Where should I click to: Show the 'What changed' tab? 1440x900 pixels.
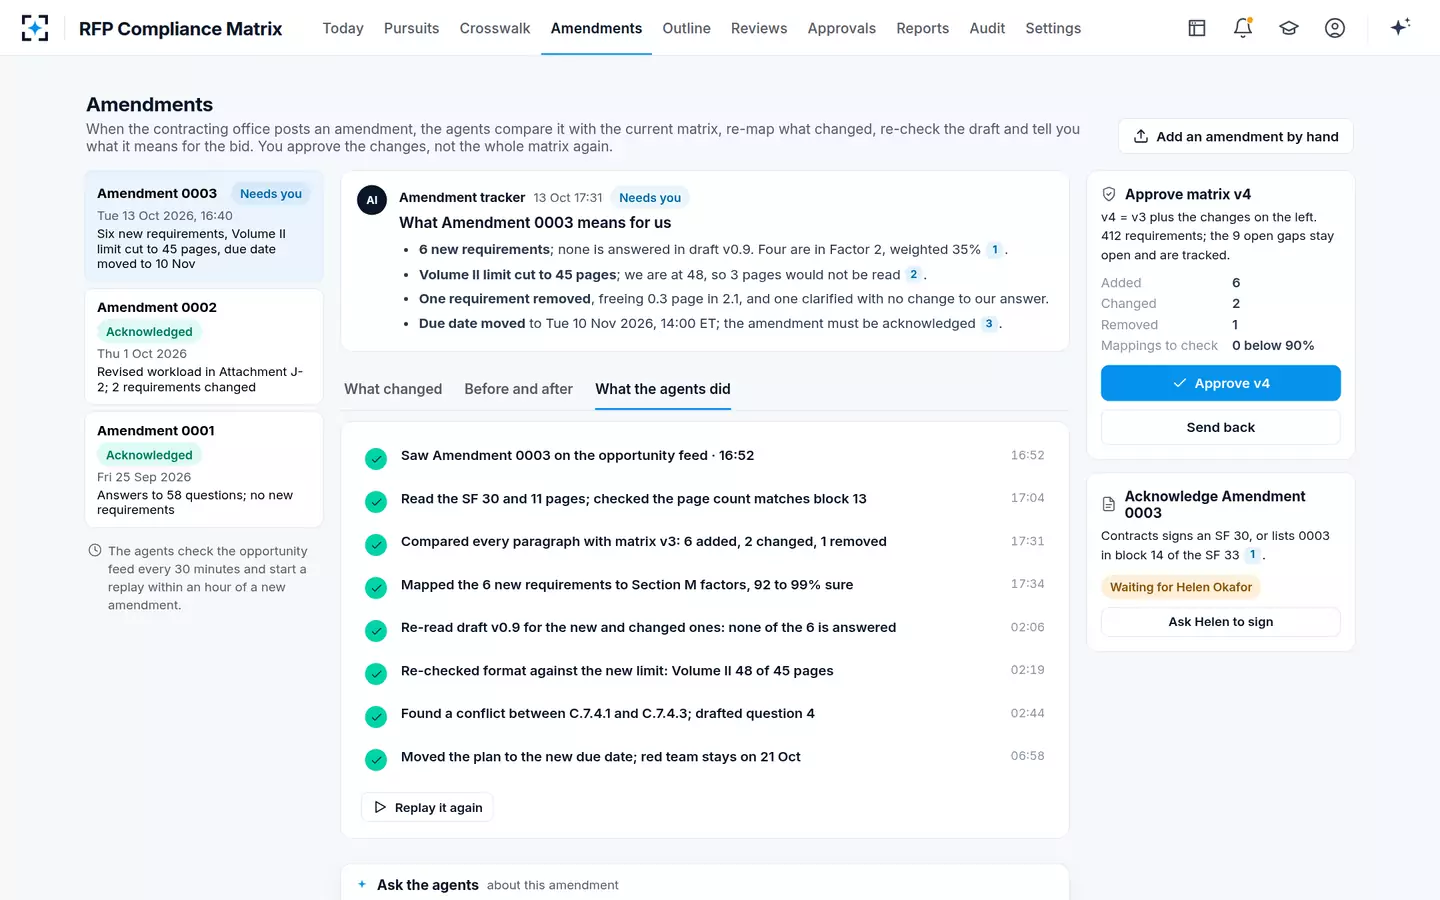393,389
